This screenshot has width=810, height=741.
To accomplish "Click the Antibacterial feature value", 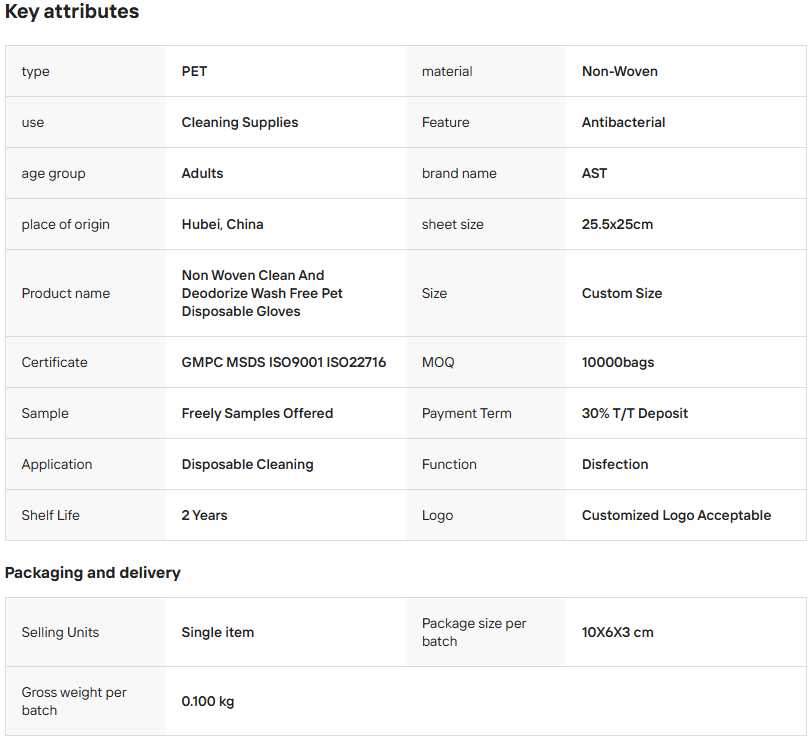I will click(623, 122).
